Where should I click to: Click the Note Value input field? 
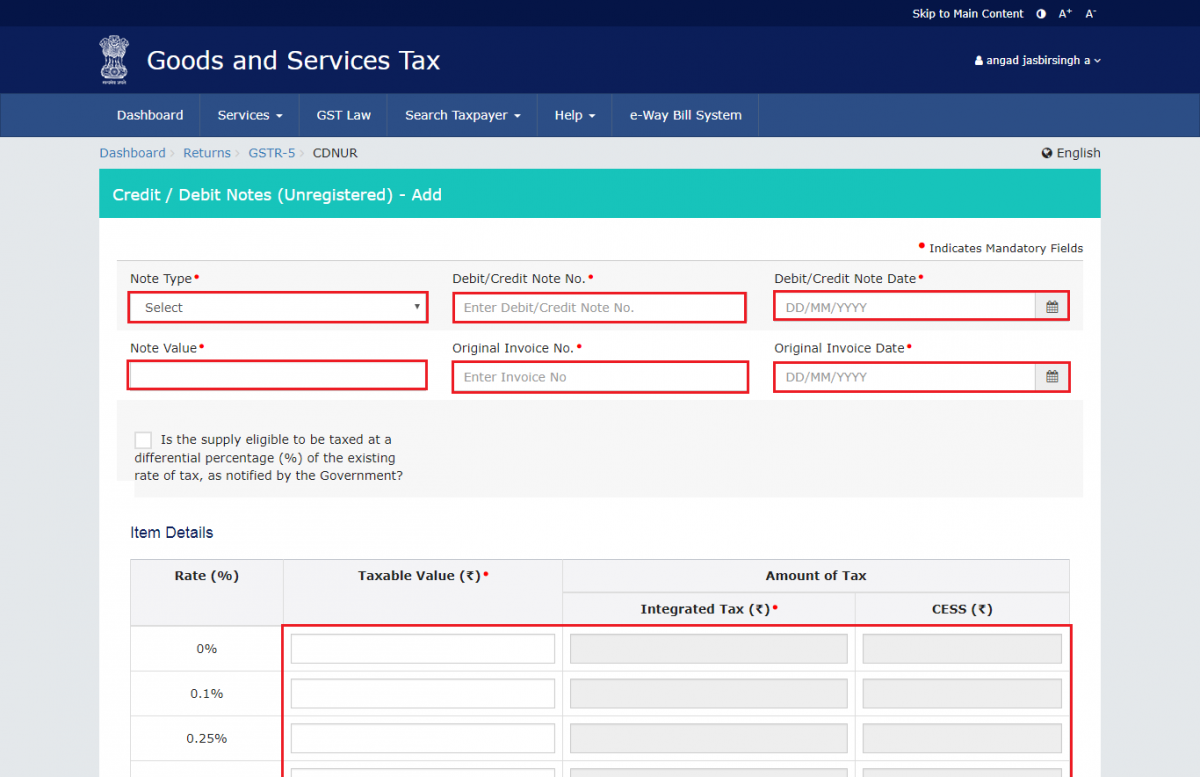tap(277, 375)
